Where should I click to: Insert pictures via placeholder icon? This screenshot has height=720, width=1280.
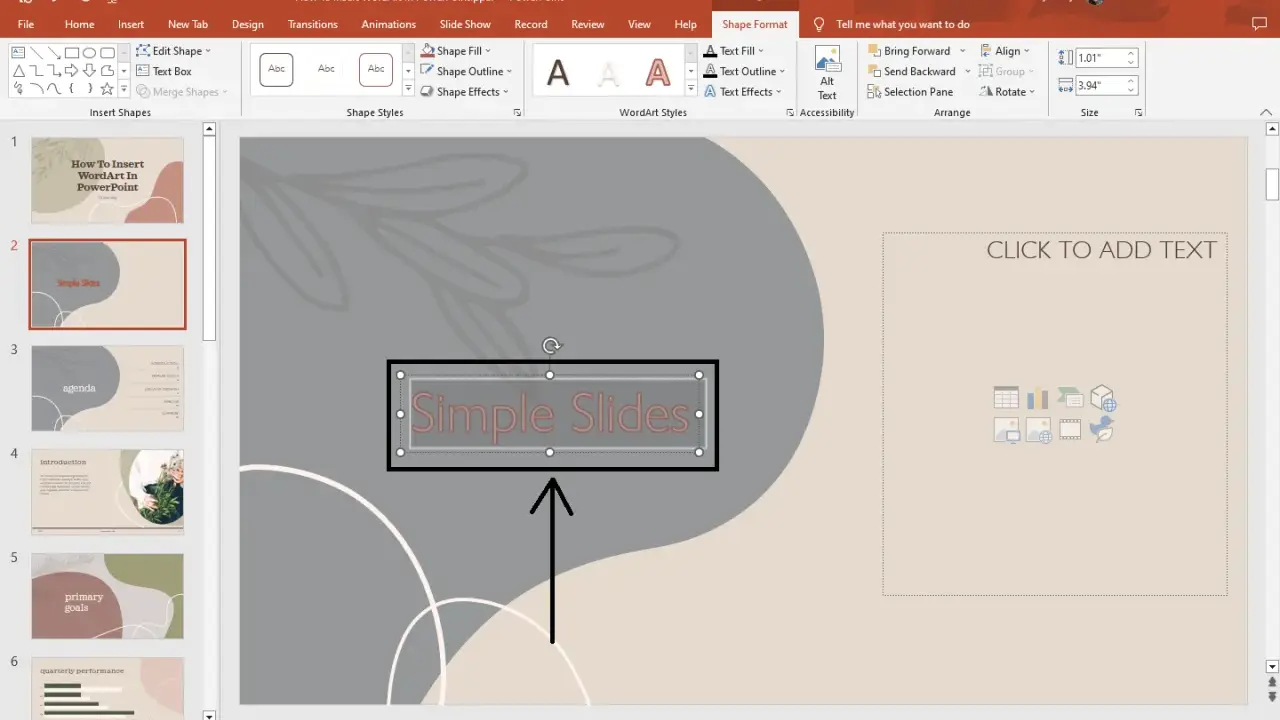(x=1006, y=430)
